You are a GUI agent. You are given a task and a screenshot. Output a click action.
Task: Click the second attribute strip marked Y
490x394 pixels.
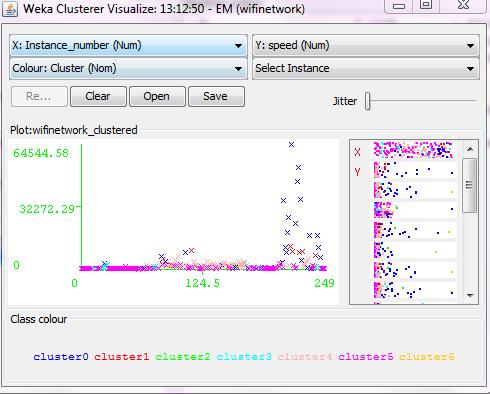click(x=413, y=170)
